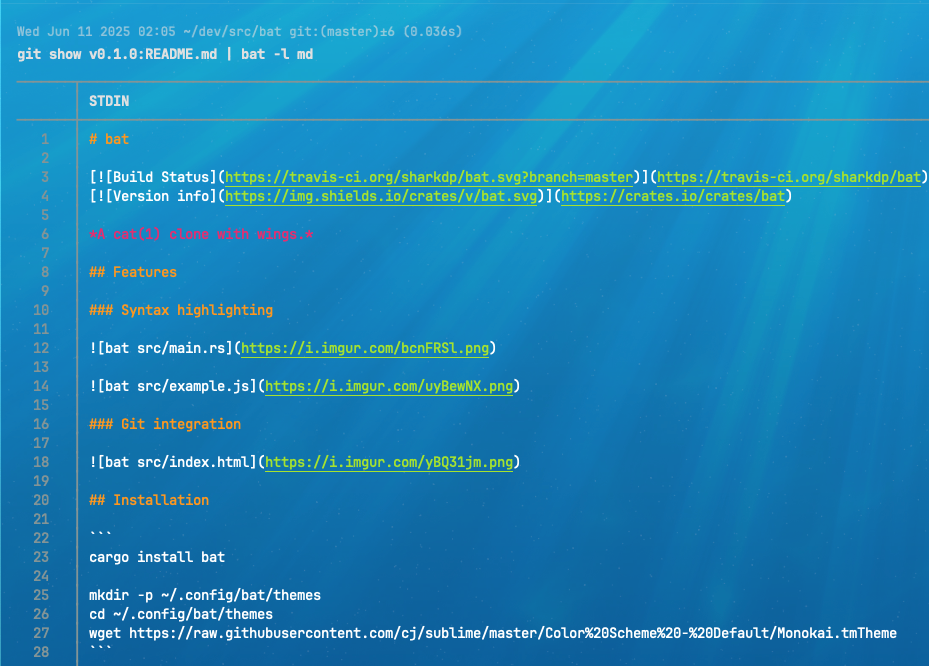Click the prompt timestamp 'Wed Jun 11 2025 02:05'
The image size is (929, 666).
(x=96, y=31)
